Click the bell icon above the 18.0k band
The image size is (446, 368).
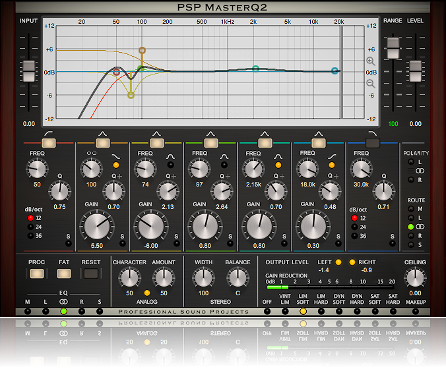pos(319,134)
